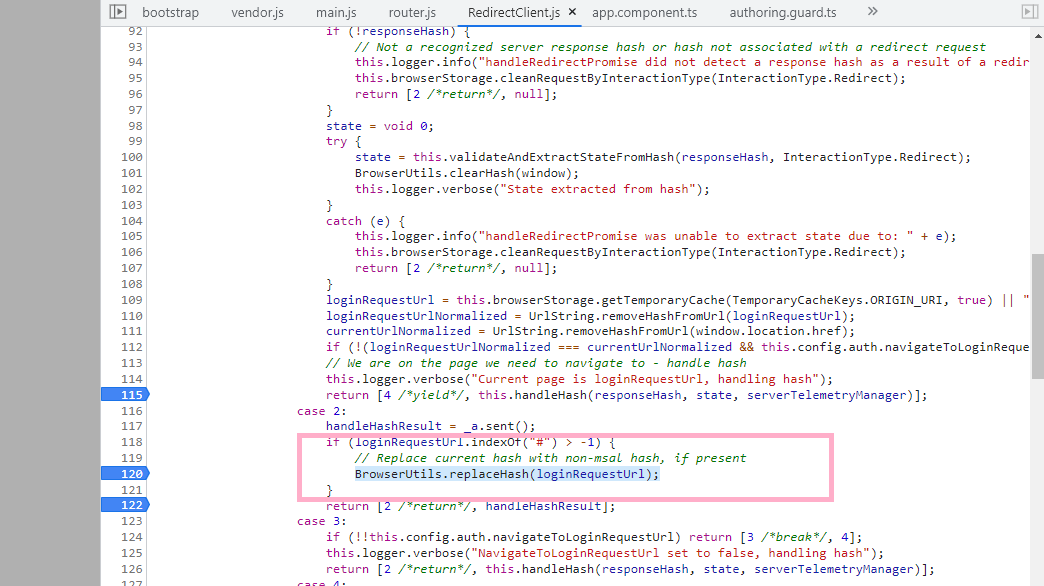The height and width of the screenshot is (586, 1044).
Task: Remove the breakpoint on line 115
Action: (125, 395)
